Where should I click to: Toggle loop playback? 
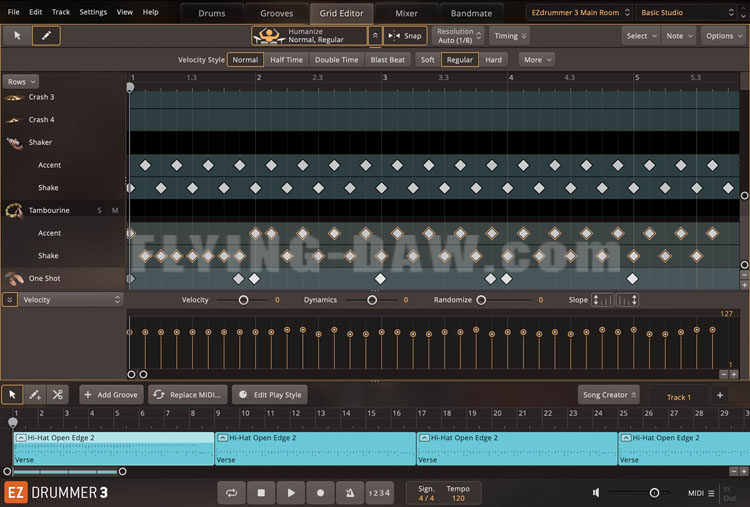[232, 493]
